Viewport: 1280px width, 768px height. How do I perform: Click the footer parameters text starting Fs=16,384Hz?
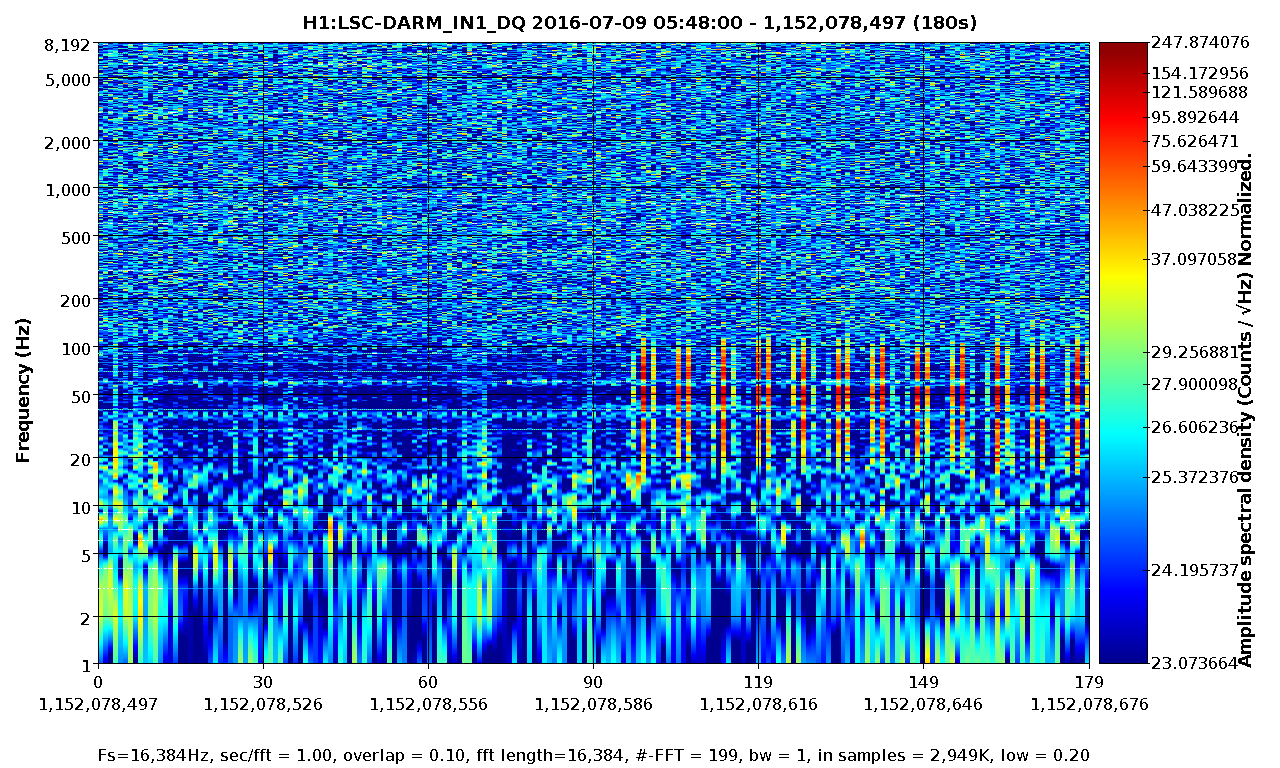[x=593, y=755]
